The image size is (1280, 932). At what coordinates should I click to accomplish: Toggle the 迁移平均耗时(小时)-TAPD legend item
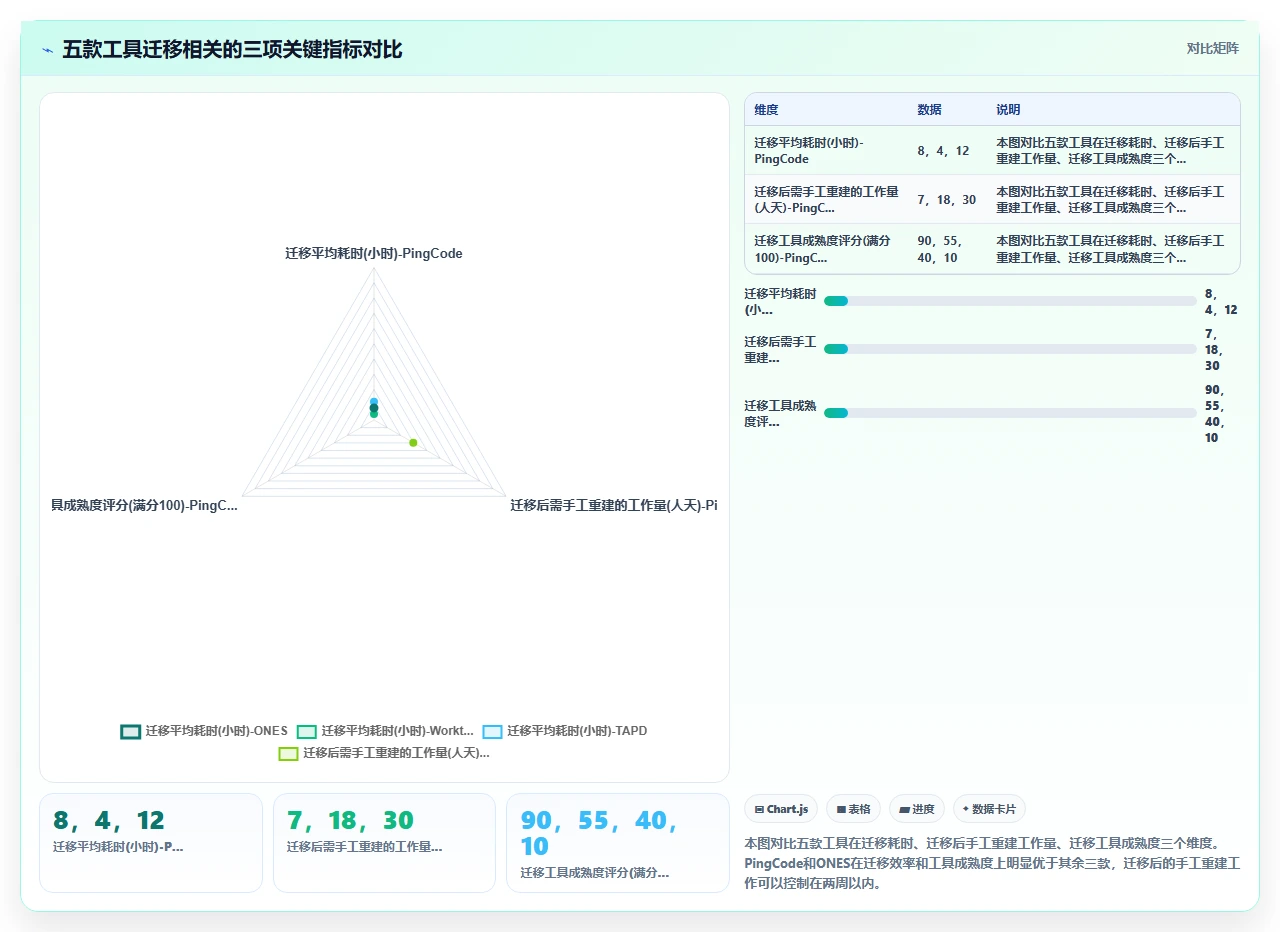pos(565,731)
